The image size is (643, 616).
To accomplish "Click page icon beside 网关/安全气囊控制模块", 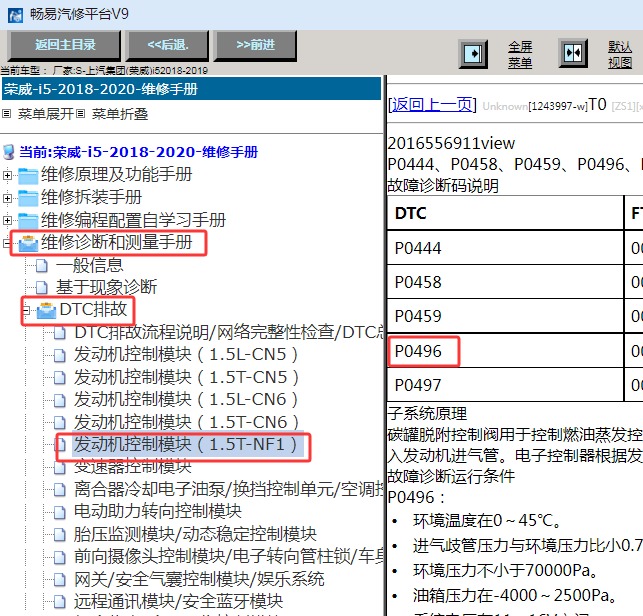I will (59, 580).
